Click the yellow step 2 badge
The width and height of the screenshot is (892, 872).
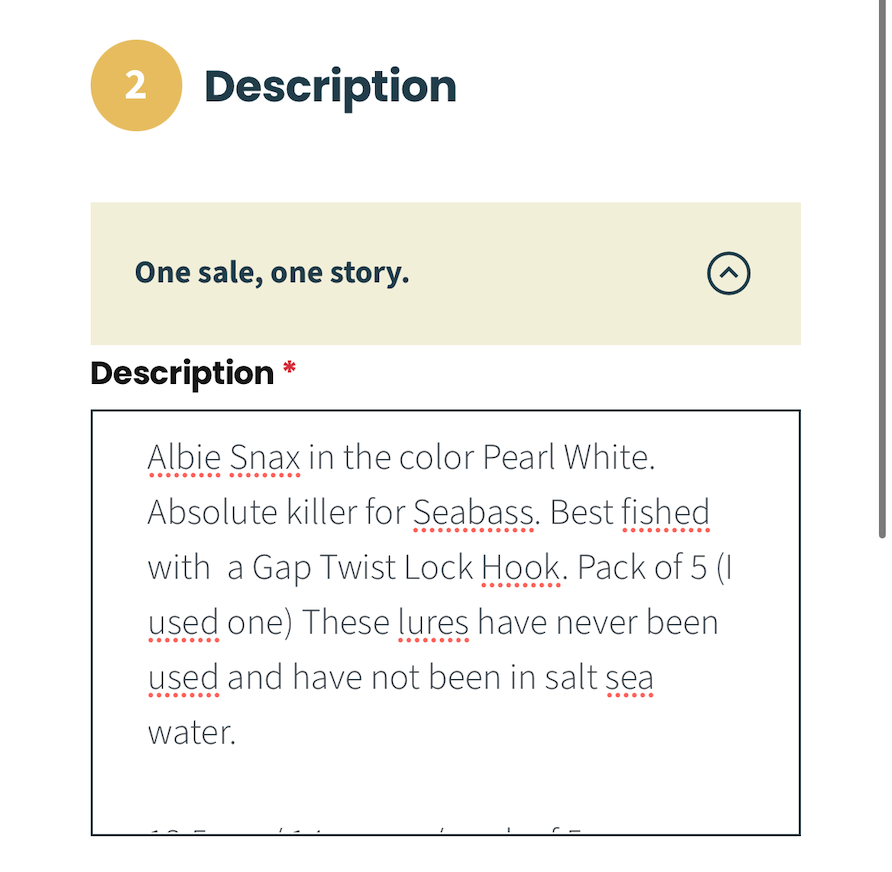137,85
